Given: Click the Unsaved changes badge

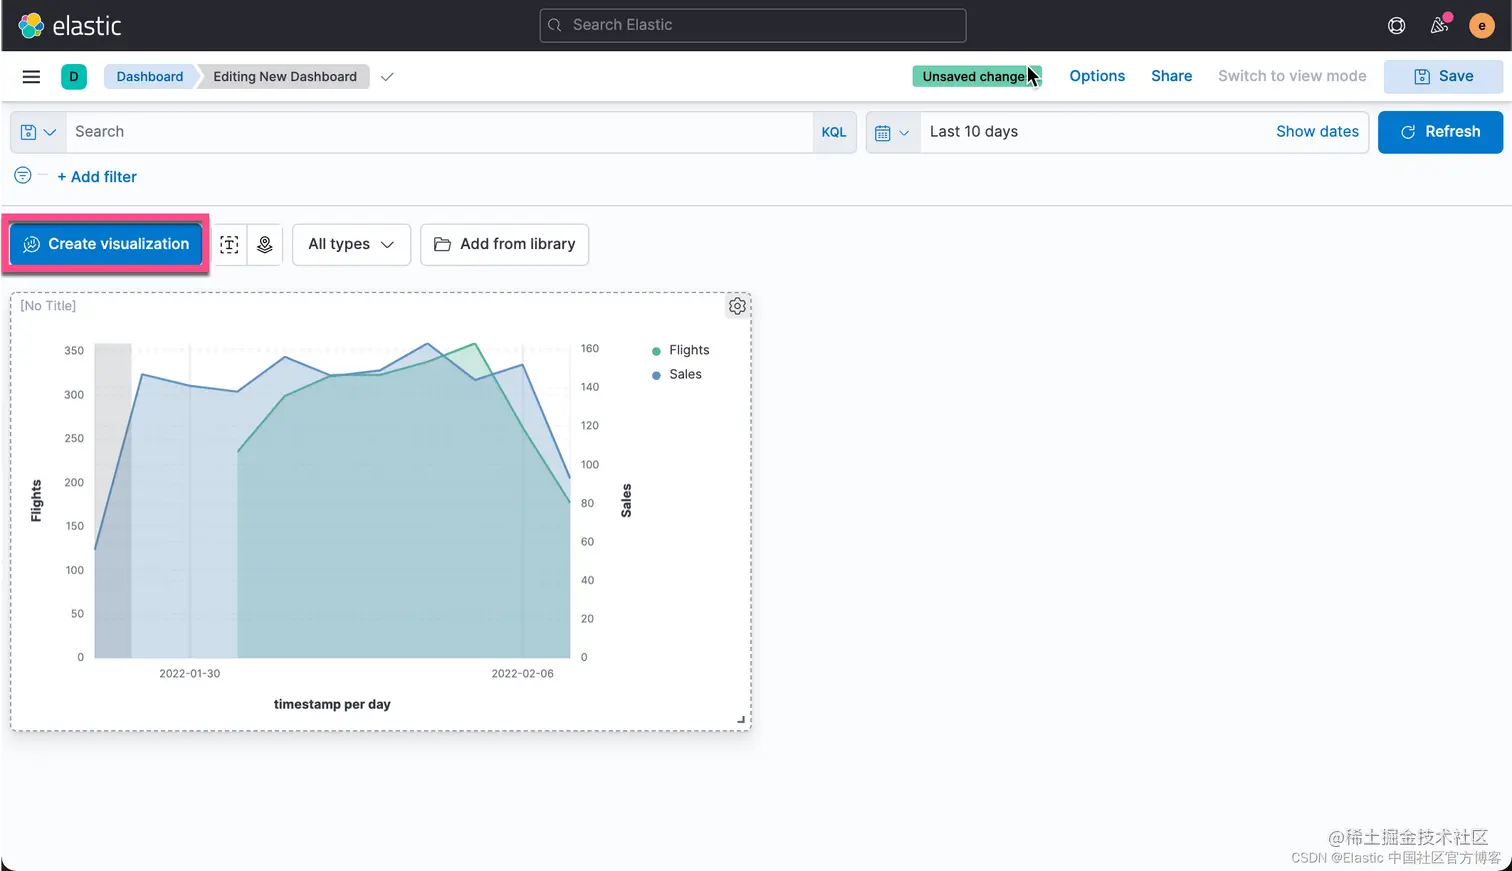Looking at the screenshot, I should [977, 77].
